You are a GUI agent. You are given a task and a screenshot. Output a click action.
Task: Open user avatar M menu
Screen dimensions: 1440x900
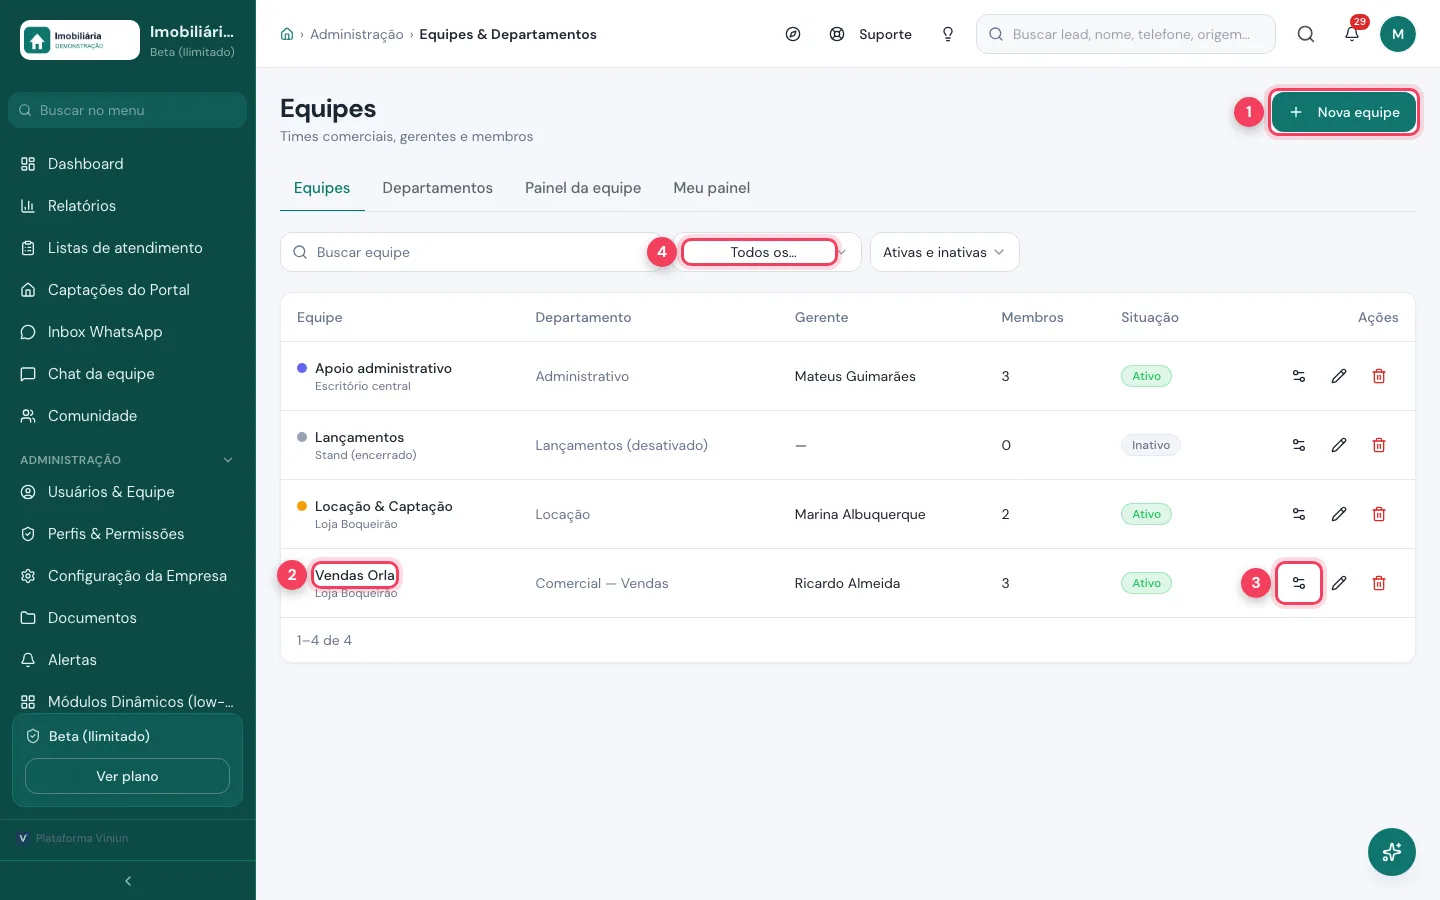pos(1398,34)
